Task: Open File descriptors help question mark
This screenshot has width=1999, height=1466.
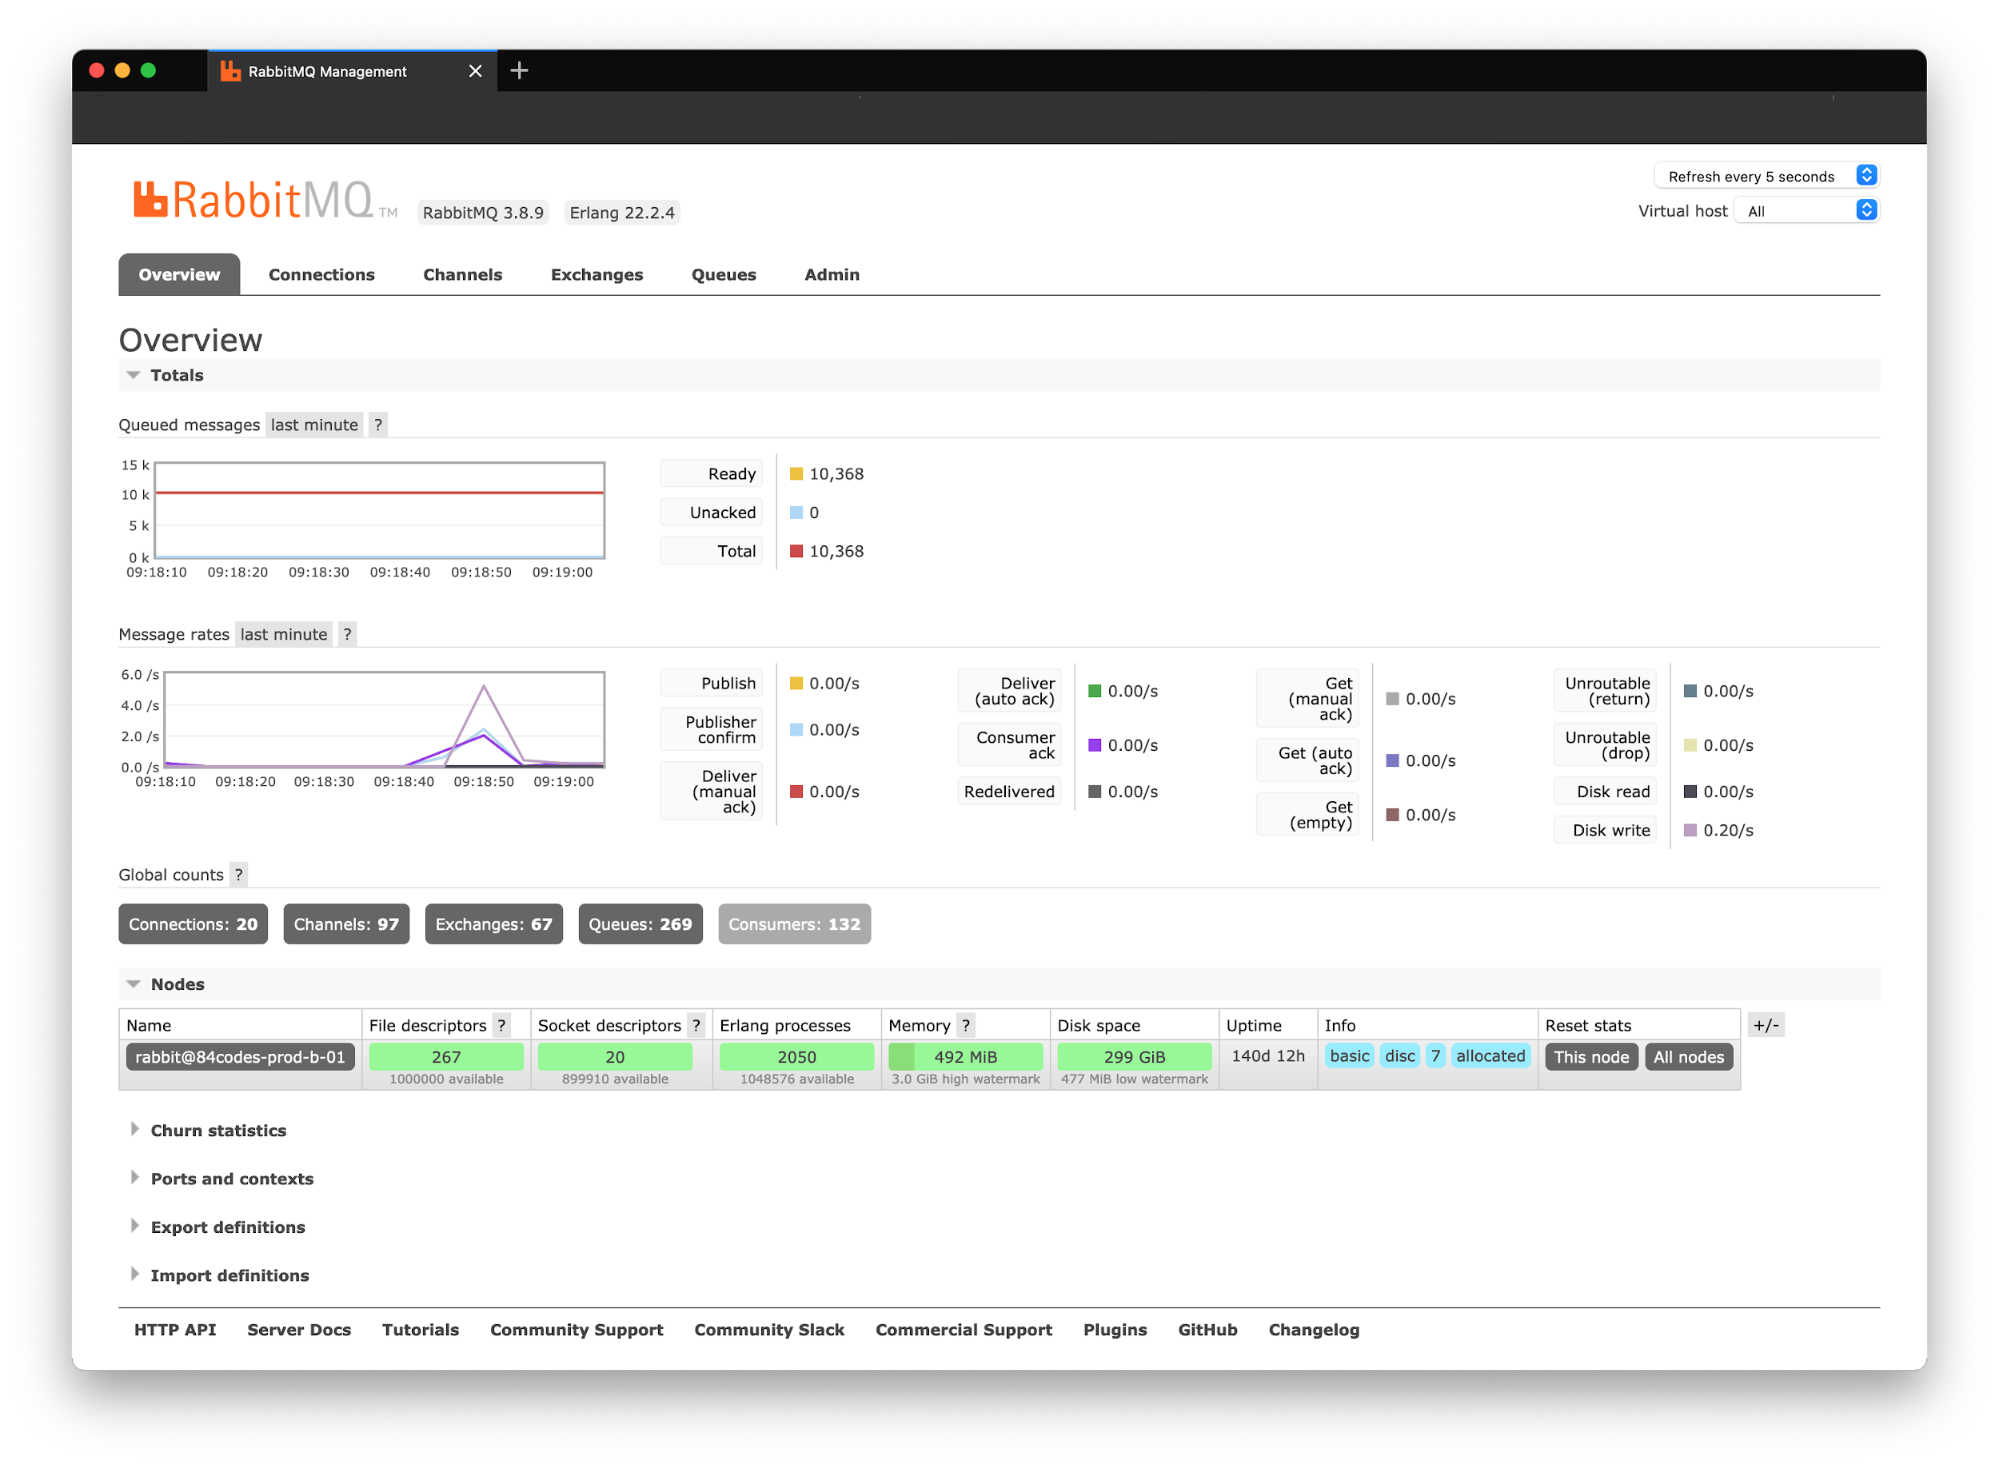Action: click(x=501, y=1025)
